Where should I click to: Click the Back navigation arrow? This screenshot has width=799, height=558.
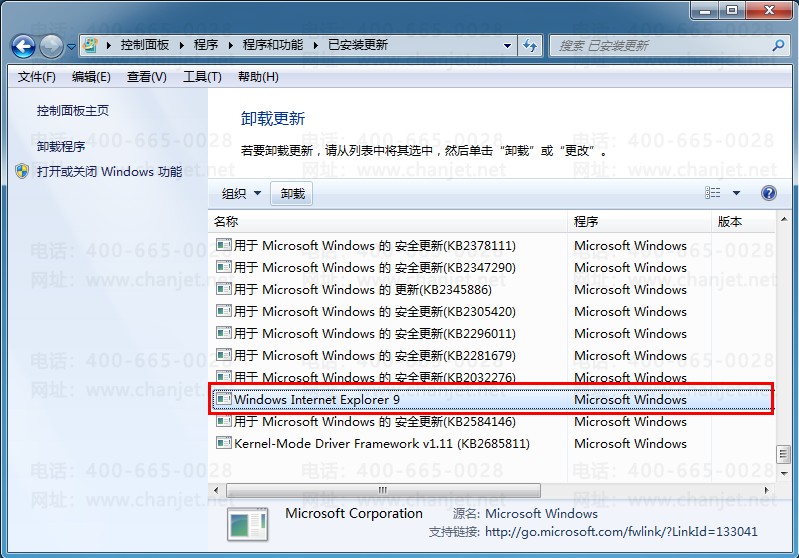[x=23, y=46]
